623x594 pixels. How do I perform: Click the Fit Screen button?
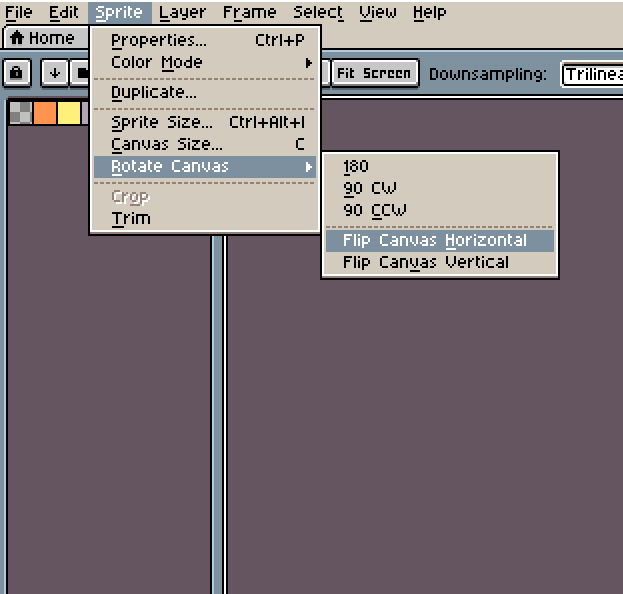(375, 73)
